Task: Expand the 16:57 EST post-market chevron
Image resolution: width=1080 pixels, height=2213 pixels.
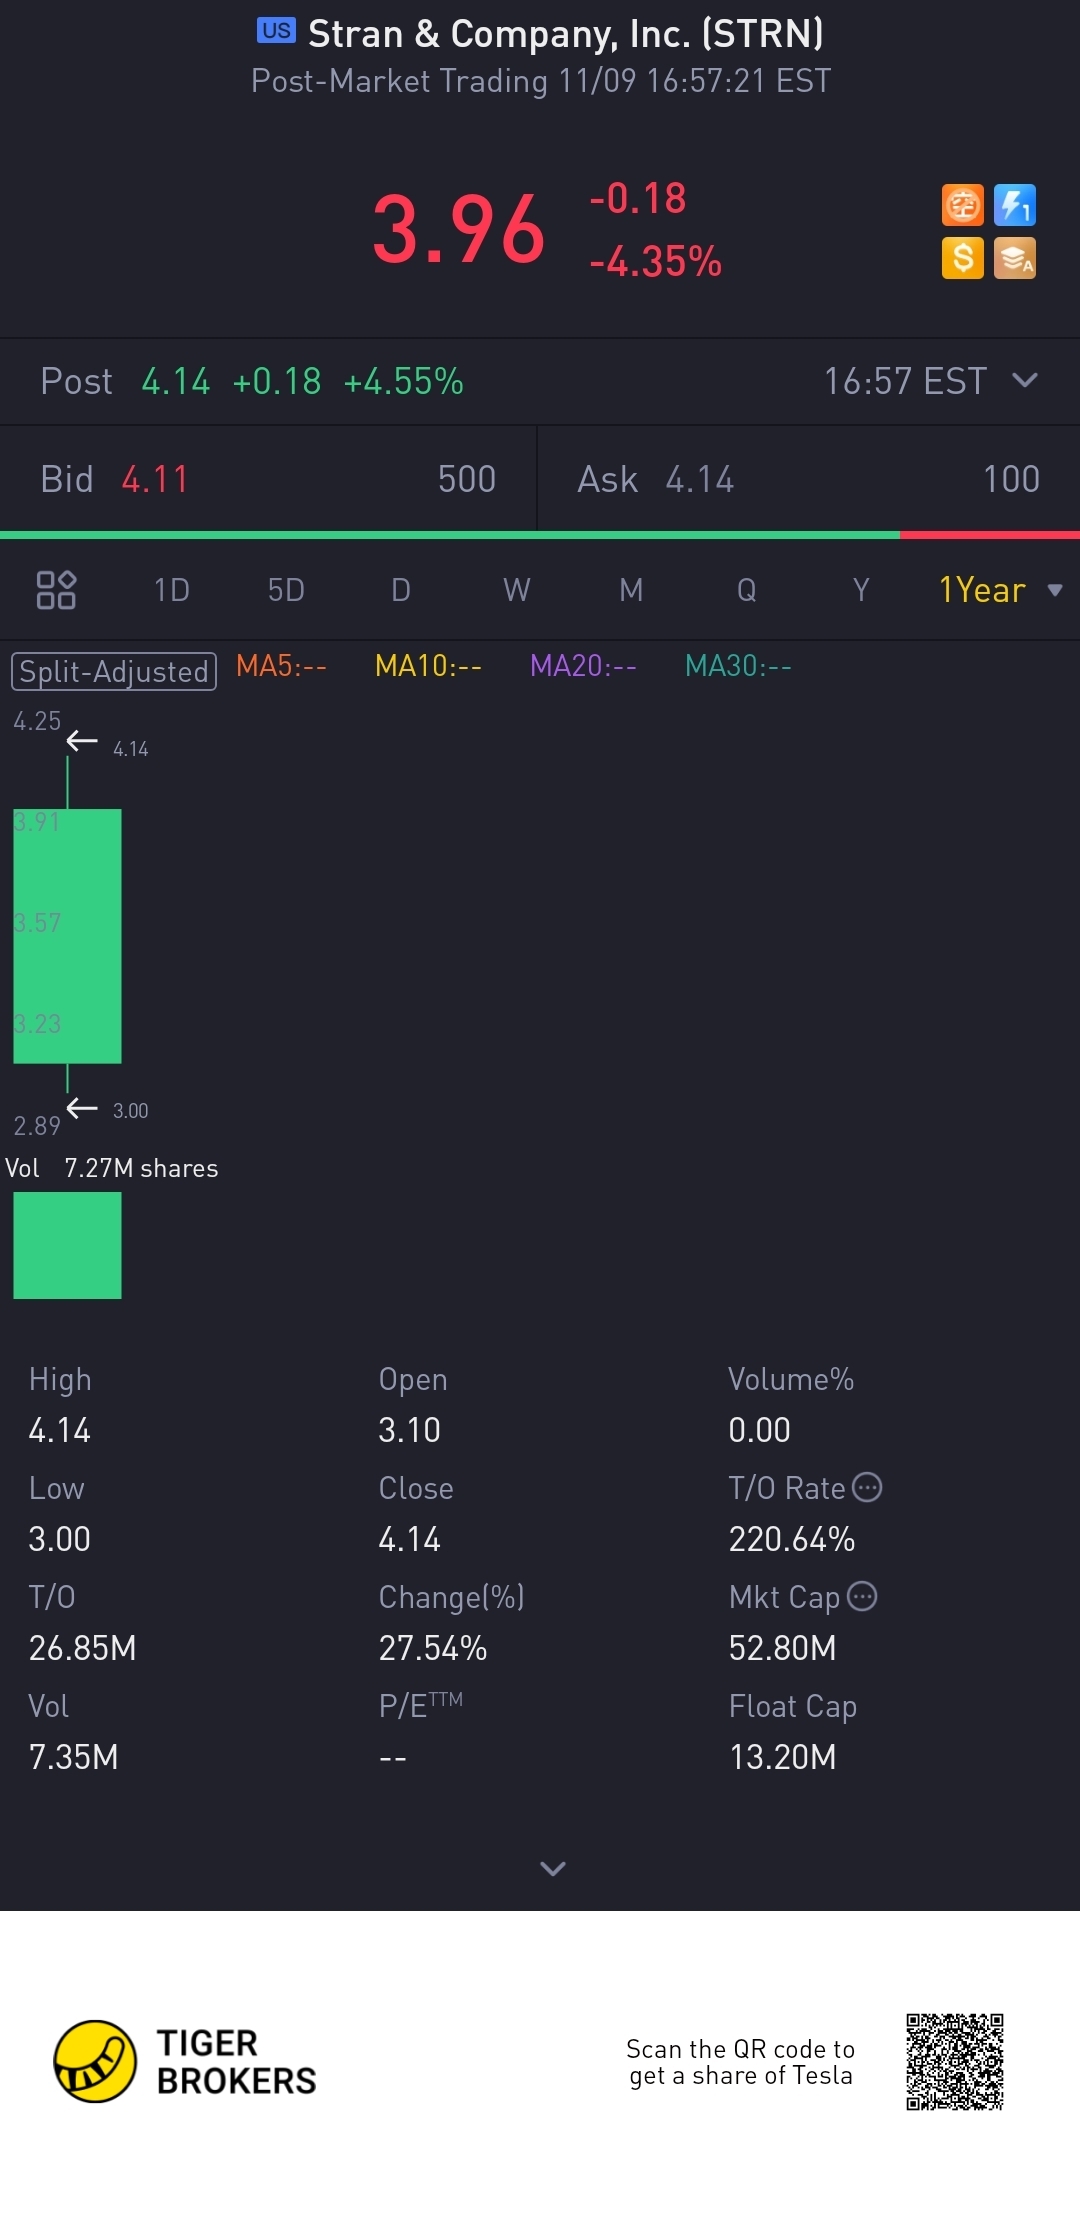Action: click(1025, 381)
